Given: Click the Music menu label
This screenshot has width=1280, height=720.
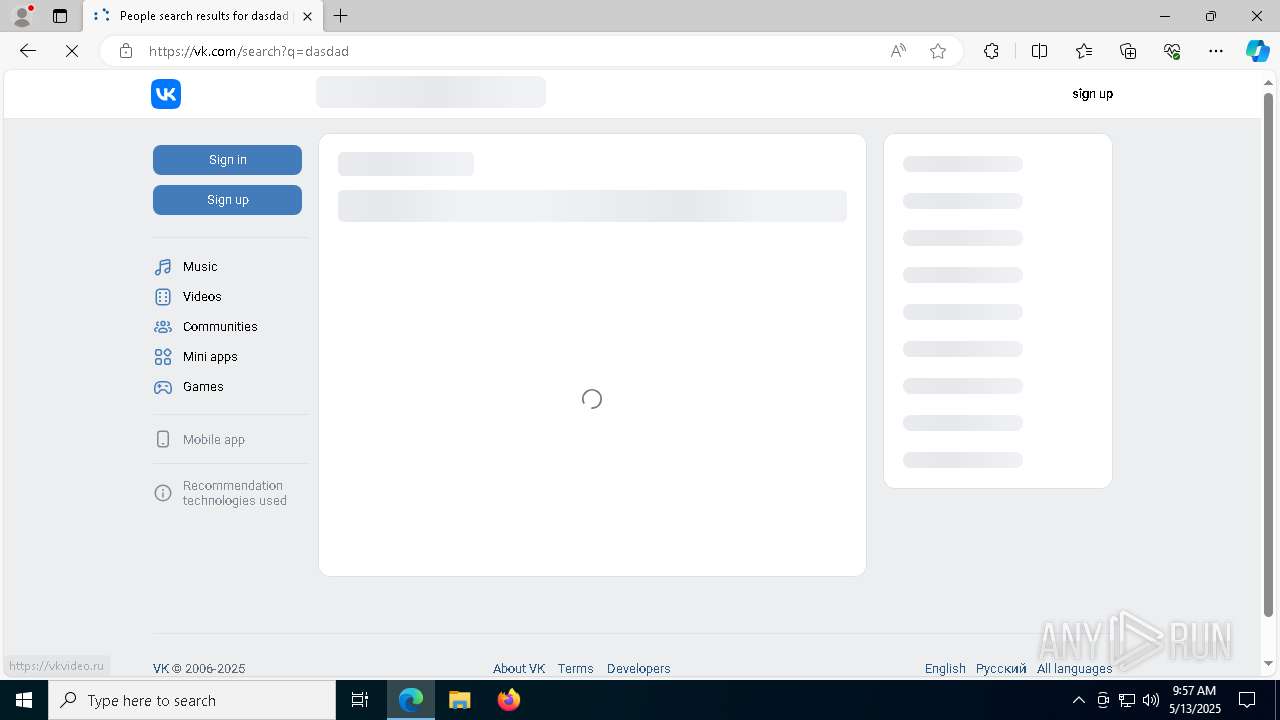Looking at the screenshot, I should pos(200,267).
